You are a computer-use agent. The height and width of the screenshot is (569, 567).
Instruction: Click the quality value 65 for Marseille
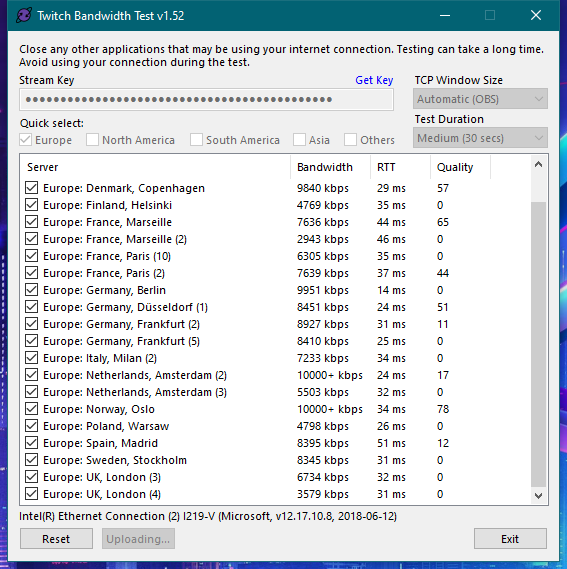443,222
